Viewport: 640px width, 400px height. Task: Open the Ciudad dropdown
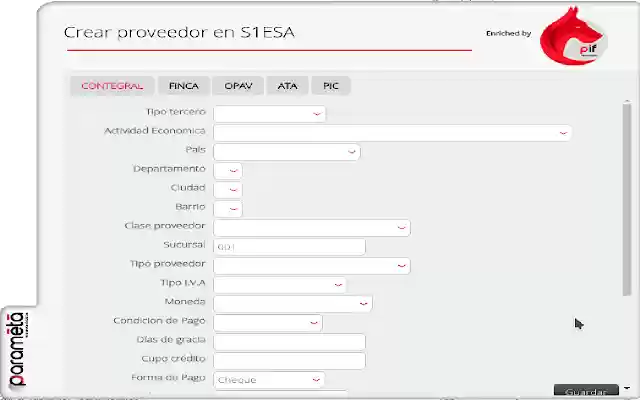[x=228, y=190]
